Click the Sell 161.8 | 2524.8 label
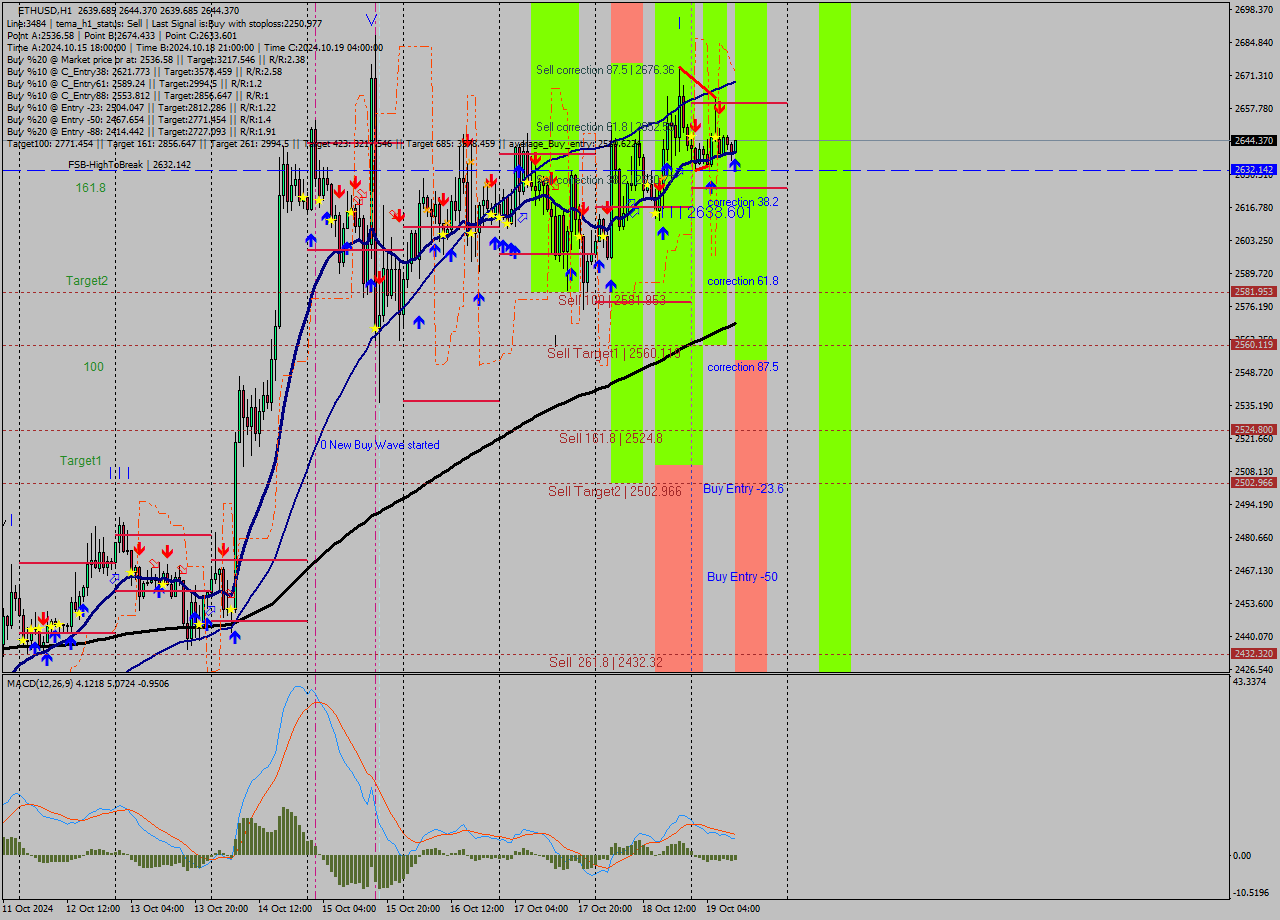The image size is (1280, 920). pos(611,438)
